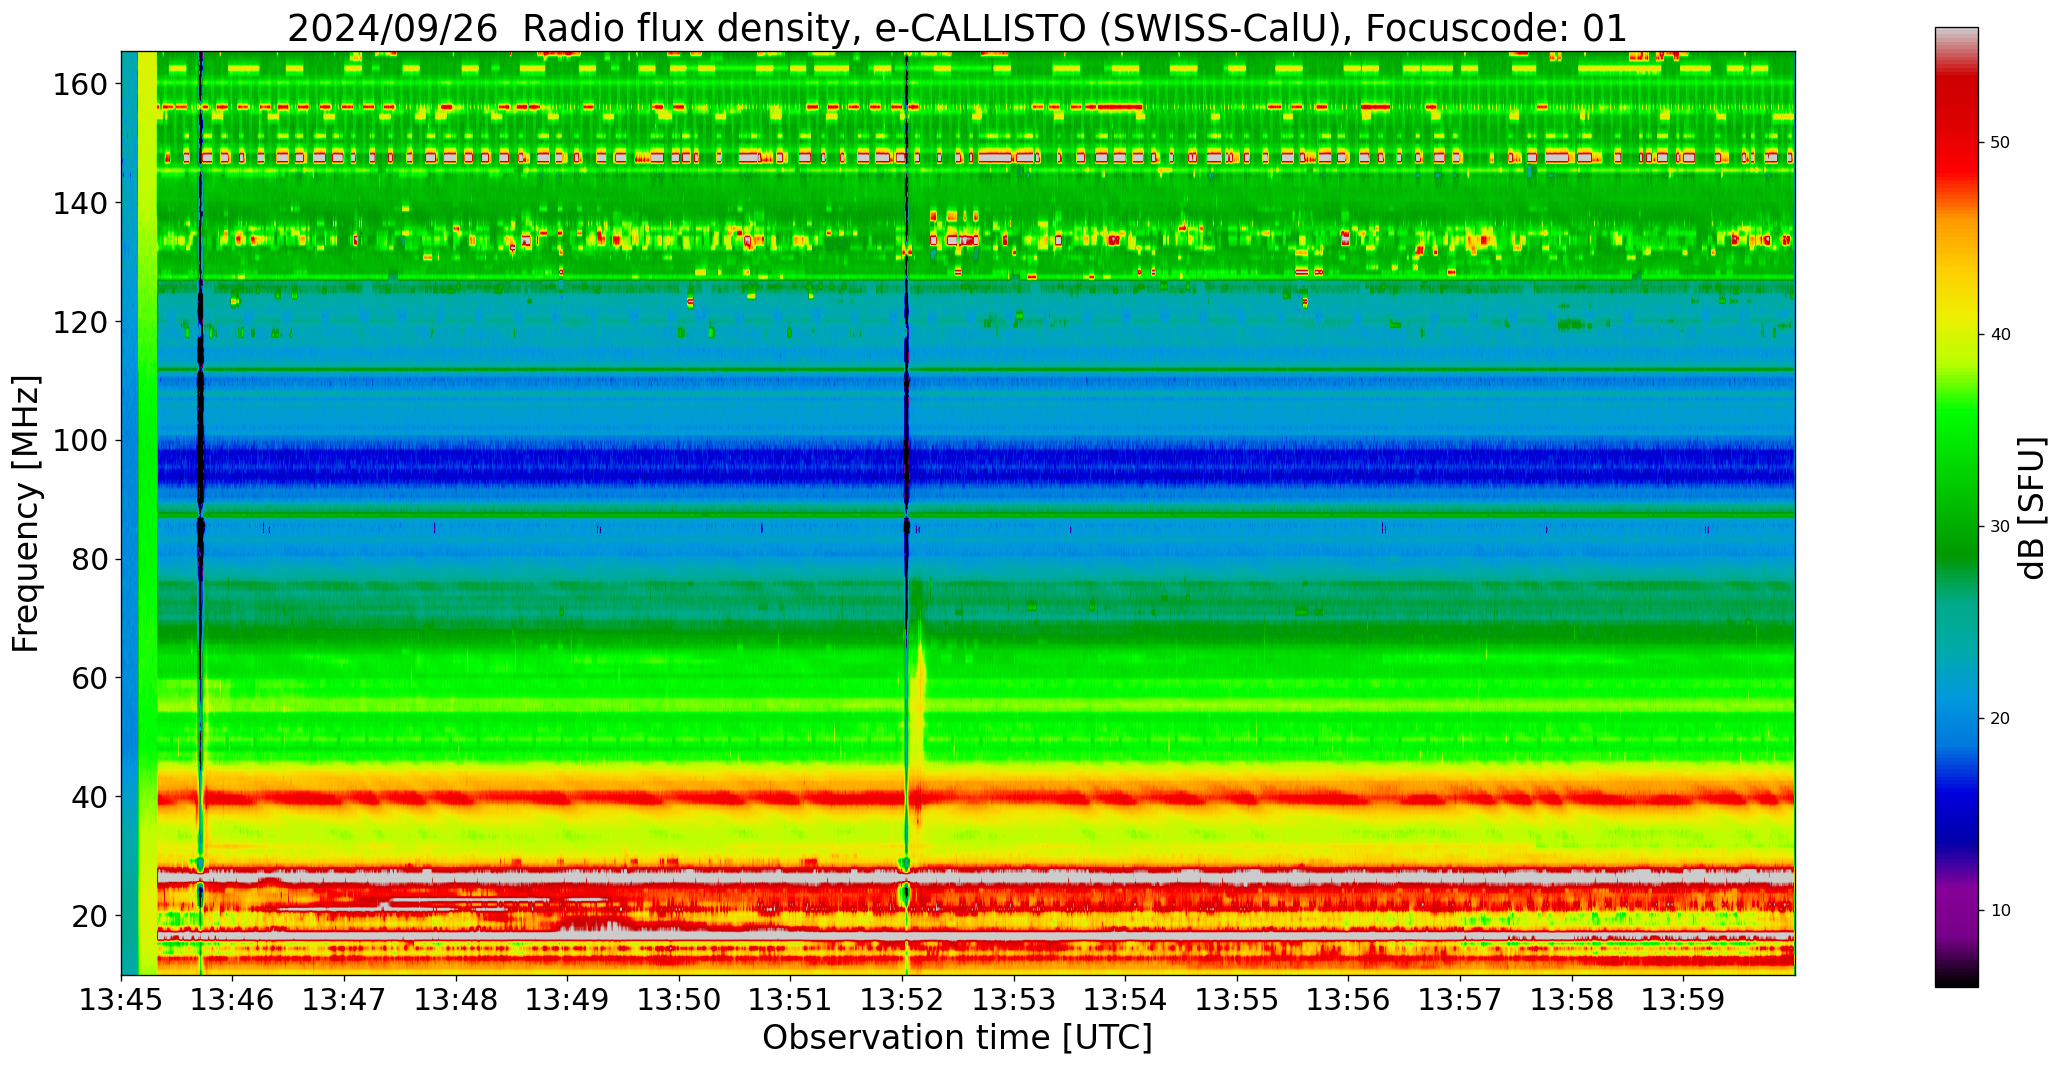Click the red horizontal band near 40 MHz
The height and width of the screenshot is (1067, 2062).
coord(975,798)
